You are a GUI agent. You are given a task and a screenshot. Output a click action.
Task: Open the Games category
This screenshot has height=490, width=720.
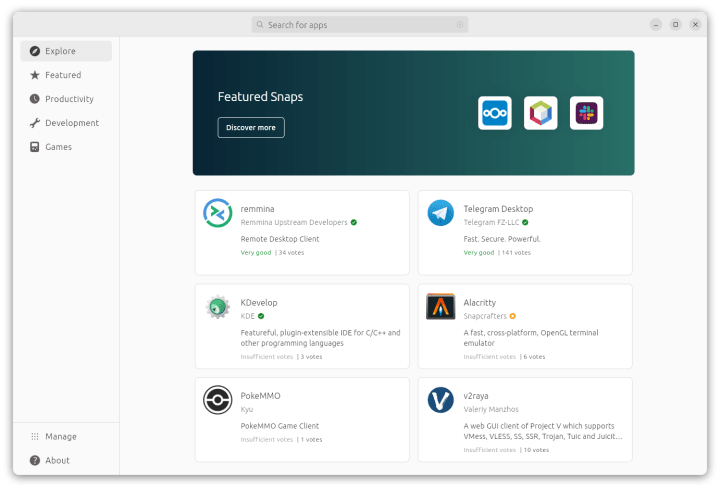point(66,147)
